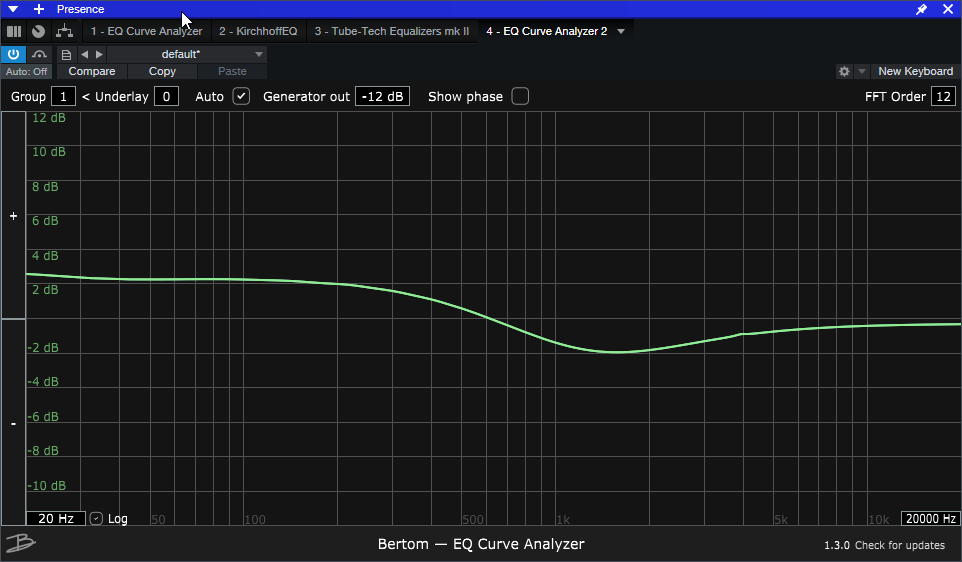Expand the insert tab list dropdown arrow
This screenshot has height=562, width=962.
coord(621,31)
